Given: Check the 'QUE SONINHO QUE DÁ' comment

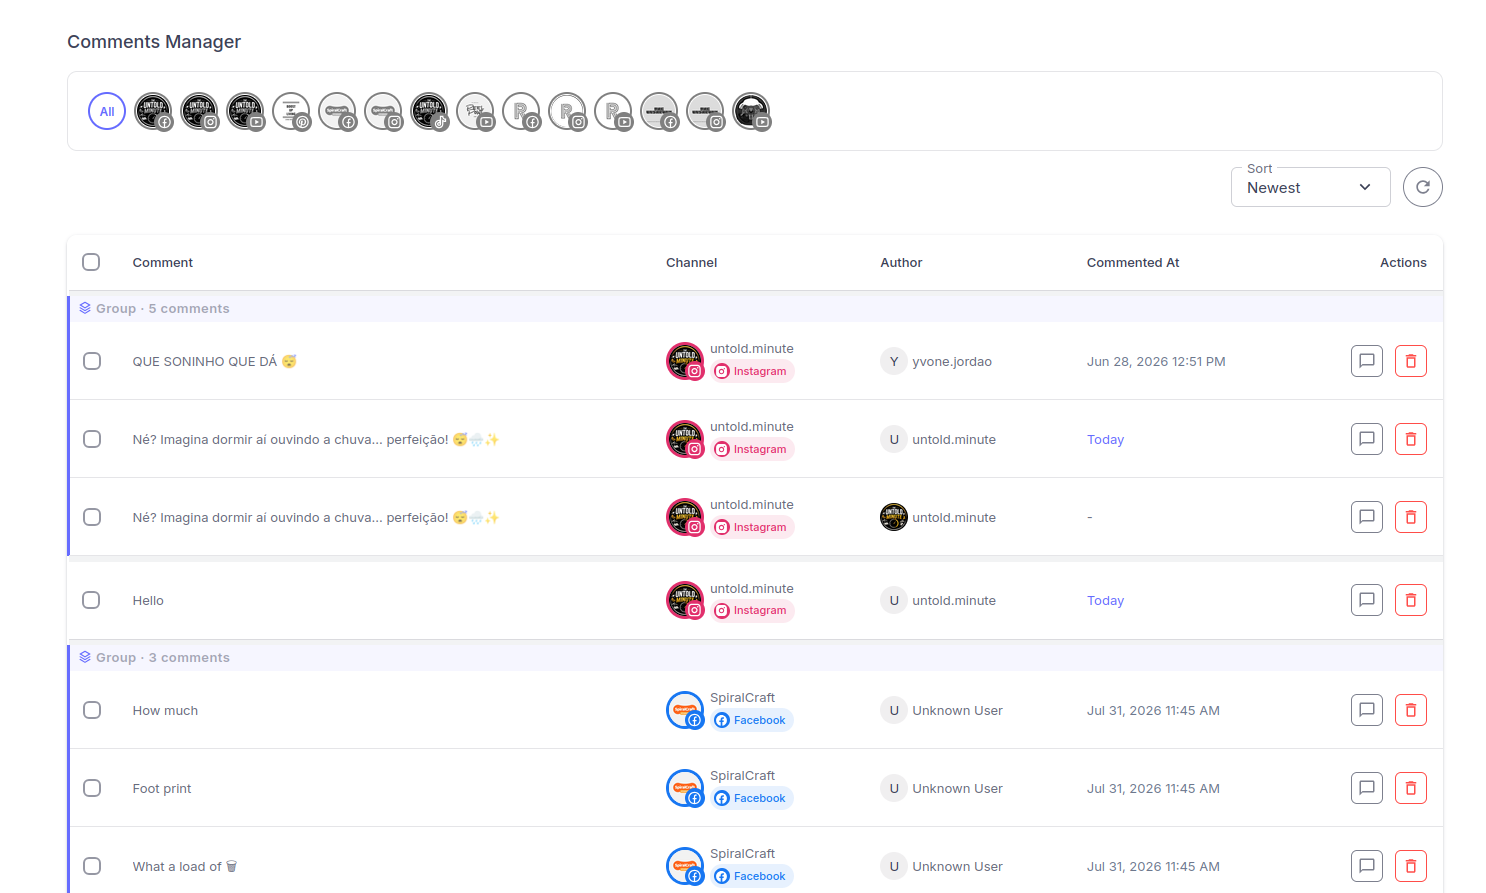Looking at the screenshot, I should point(92,361).
